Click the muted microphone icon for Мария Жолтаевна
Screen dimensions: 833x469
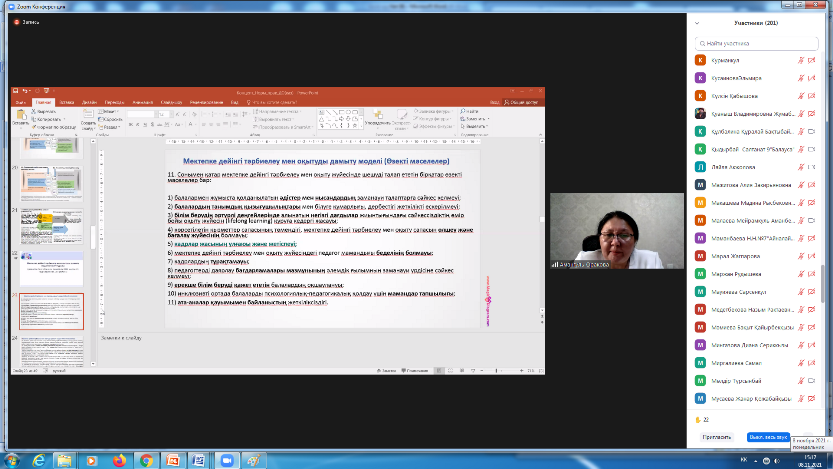tap(800, 255)
